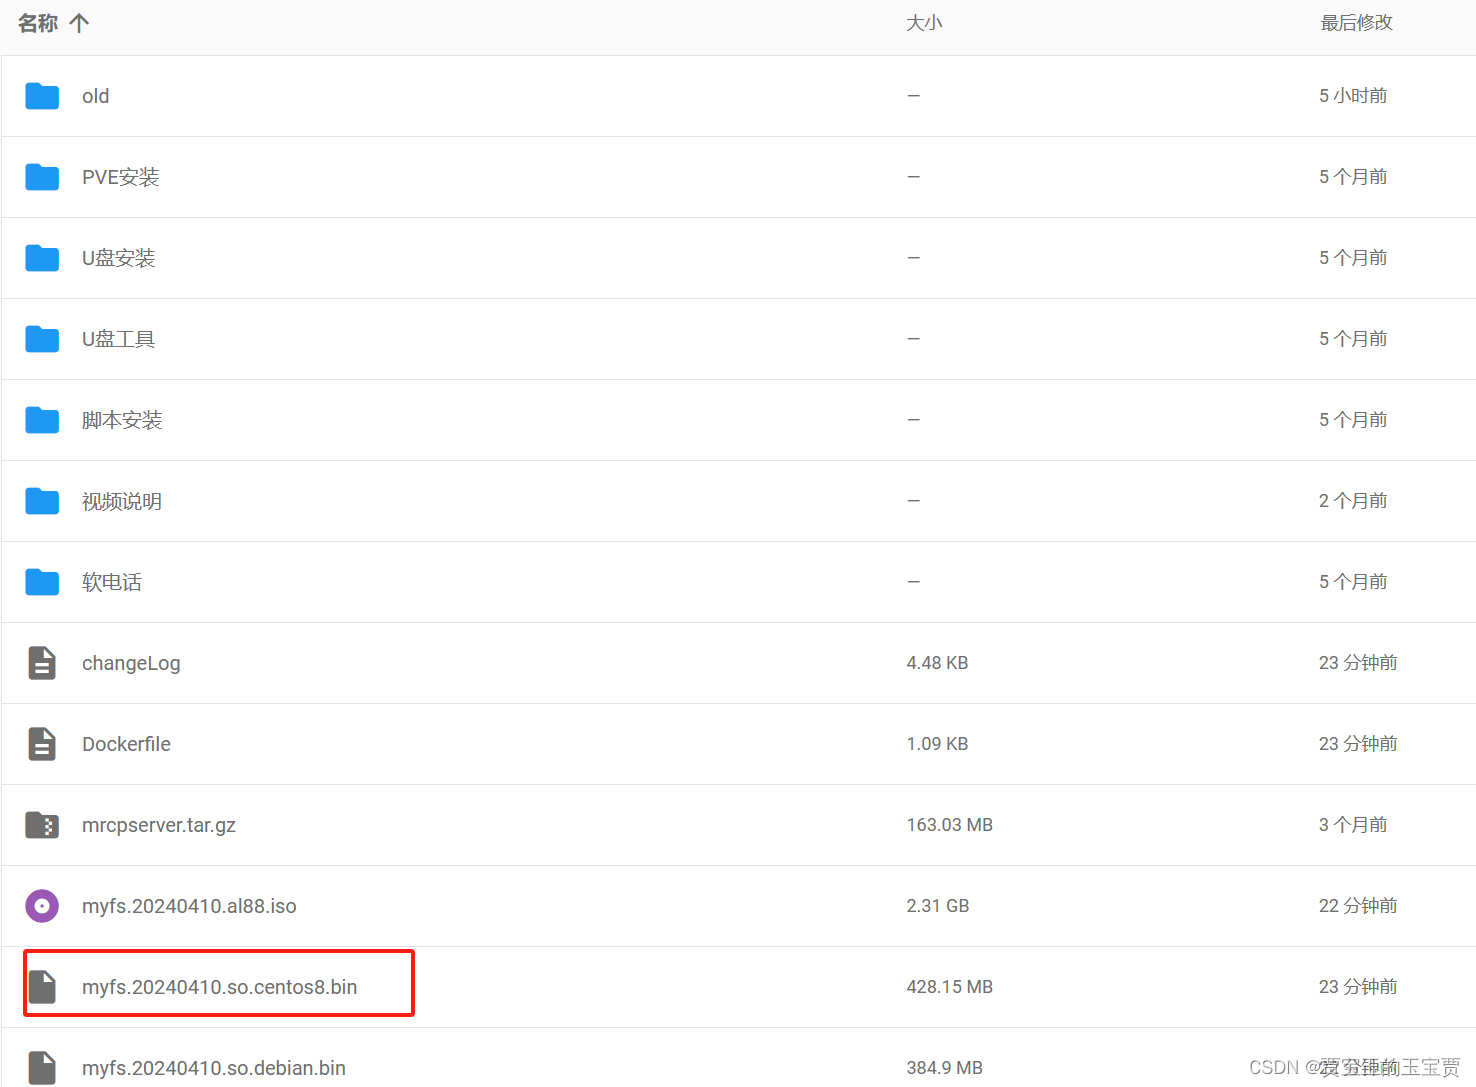Click the 2 个月前 modified time

pos(1353,501)
